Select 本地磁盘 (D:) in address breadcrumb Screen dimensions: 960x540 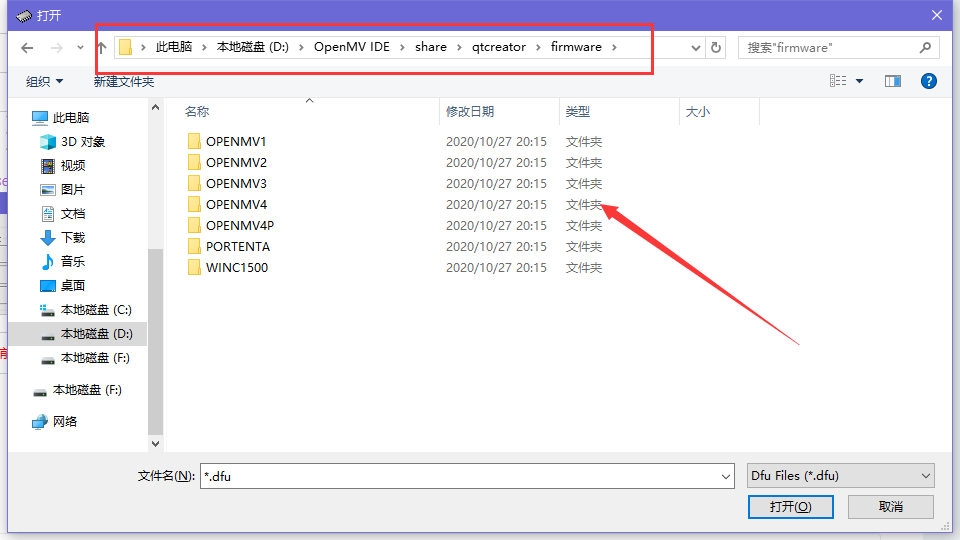tap(252, 47)
